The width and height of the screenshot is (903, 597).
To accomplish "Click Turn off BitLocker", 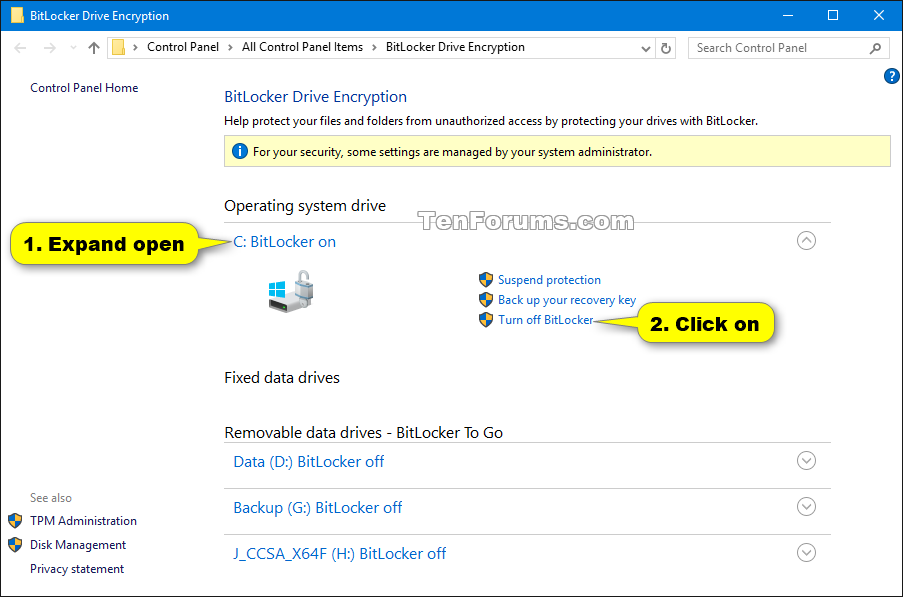I will (x=545, y=320).
